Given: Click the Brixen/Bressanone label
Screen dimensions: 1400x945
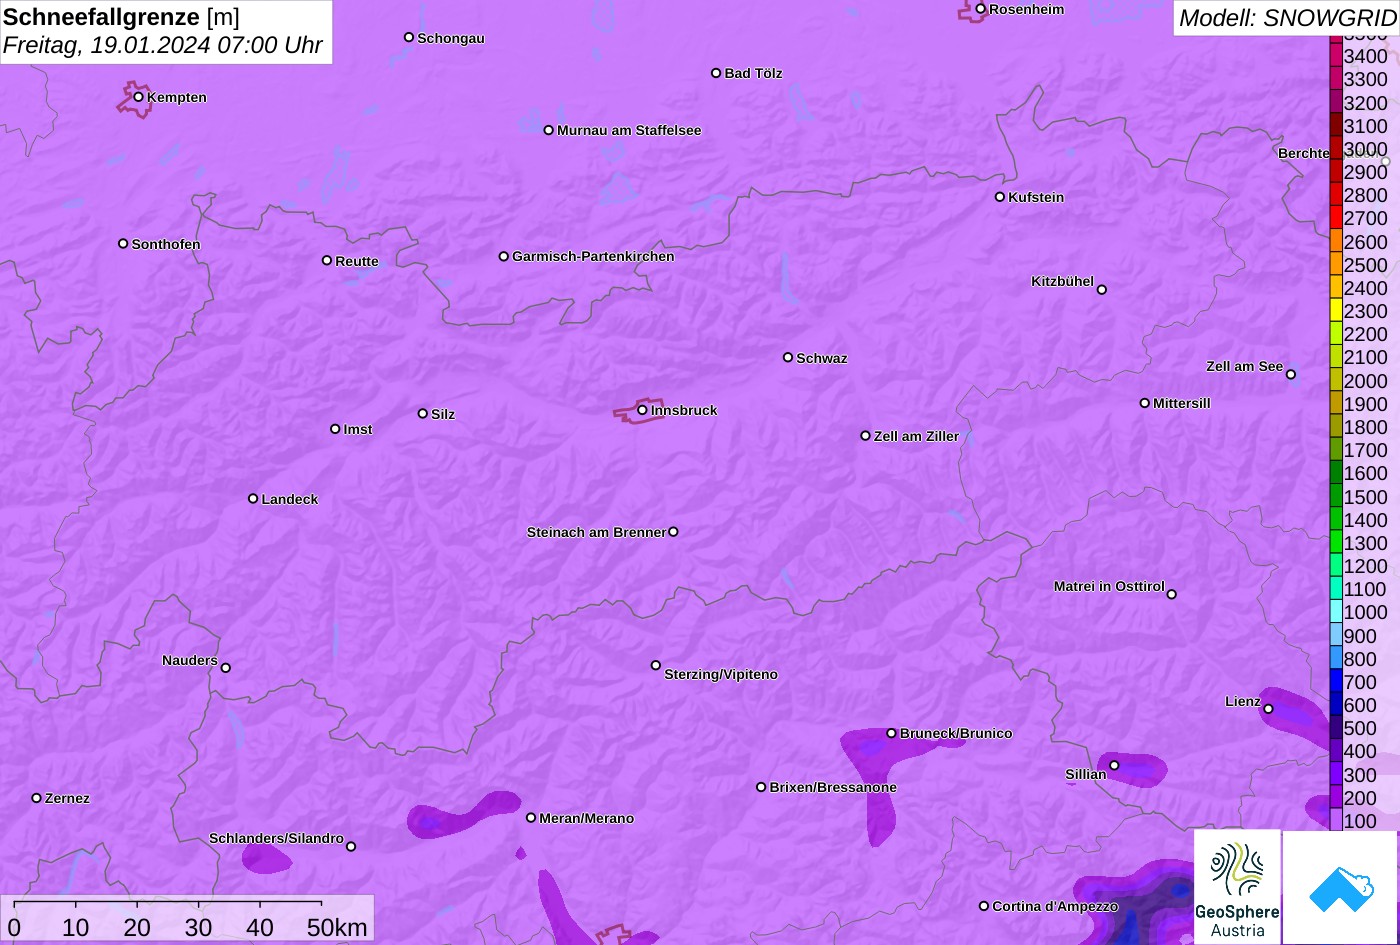Looking at the screenshot, I should [x=833, y=787].
